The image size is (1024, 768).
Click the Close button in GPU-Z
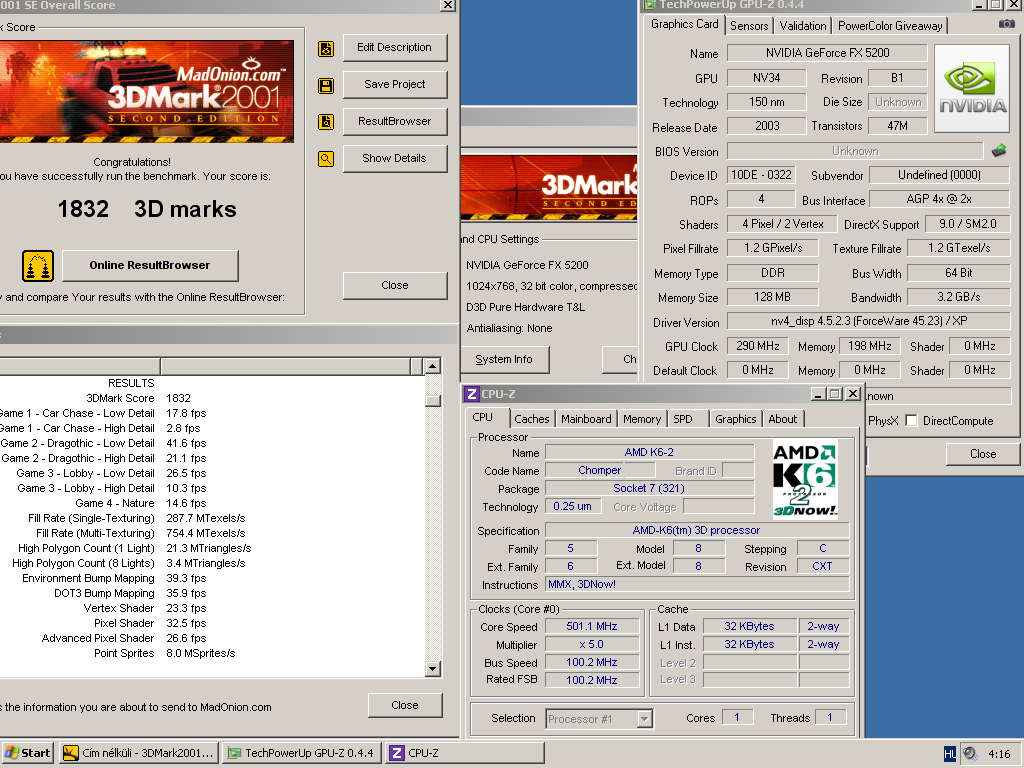983,454
